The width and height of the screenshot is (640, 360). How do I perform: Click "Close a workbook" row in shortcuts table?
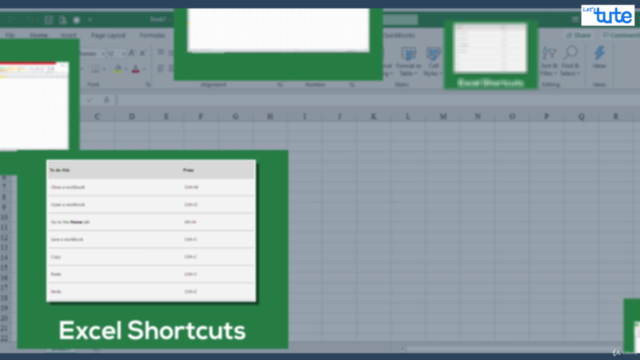(151, 187)
